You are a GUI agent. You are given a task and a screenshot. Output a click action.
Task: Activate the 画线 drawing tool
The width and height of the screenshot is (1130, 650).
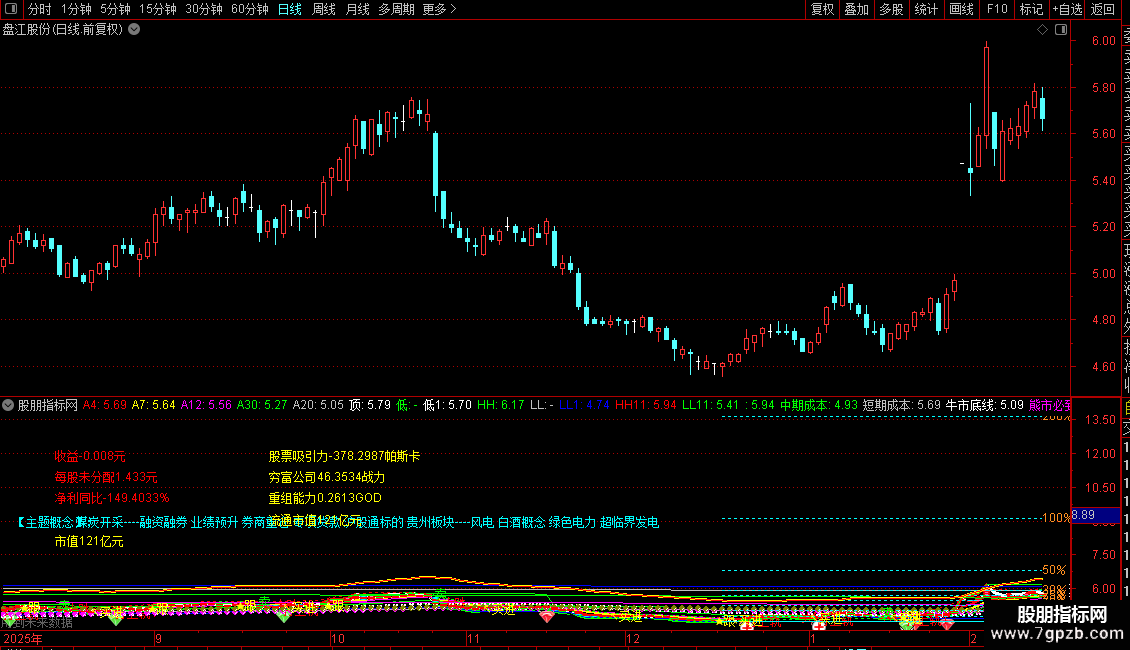point(961,9)
